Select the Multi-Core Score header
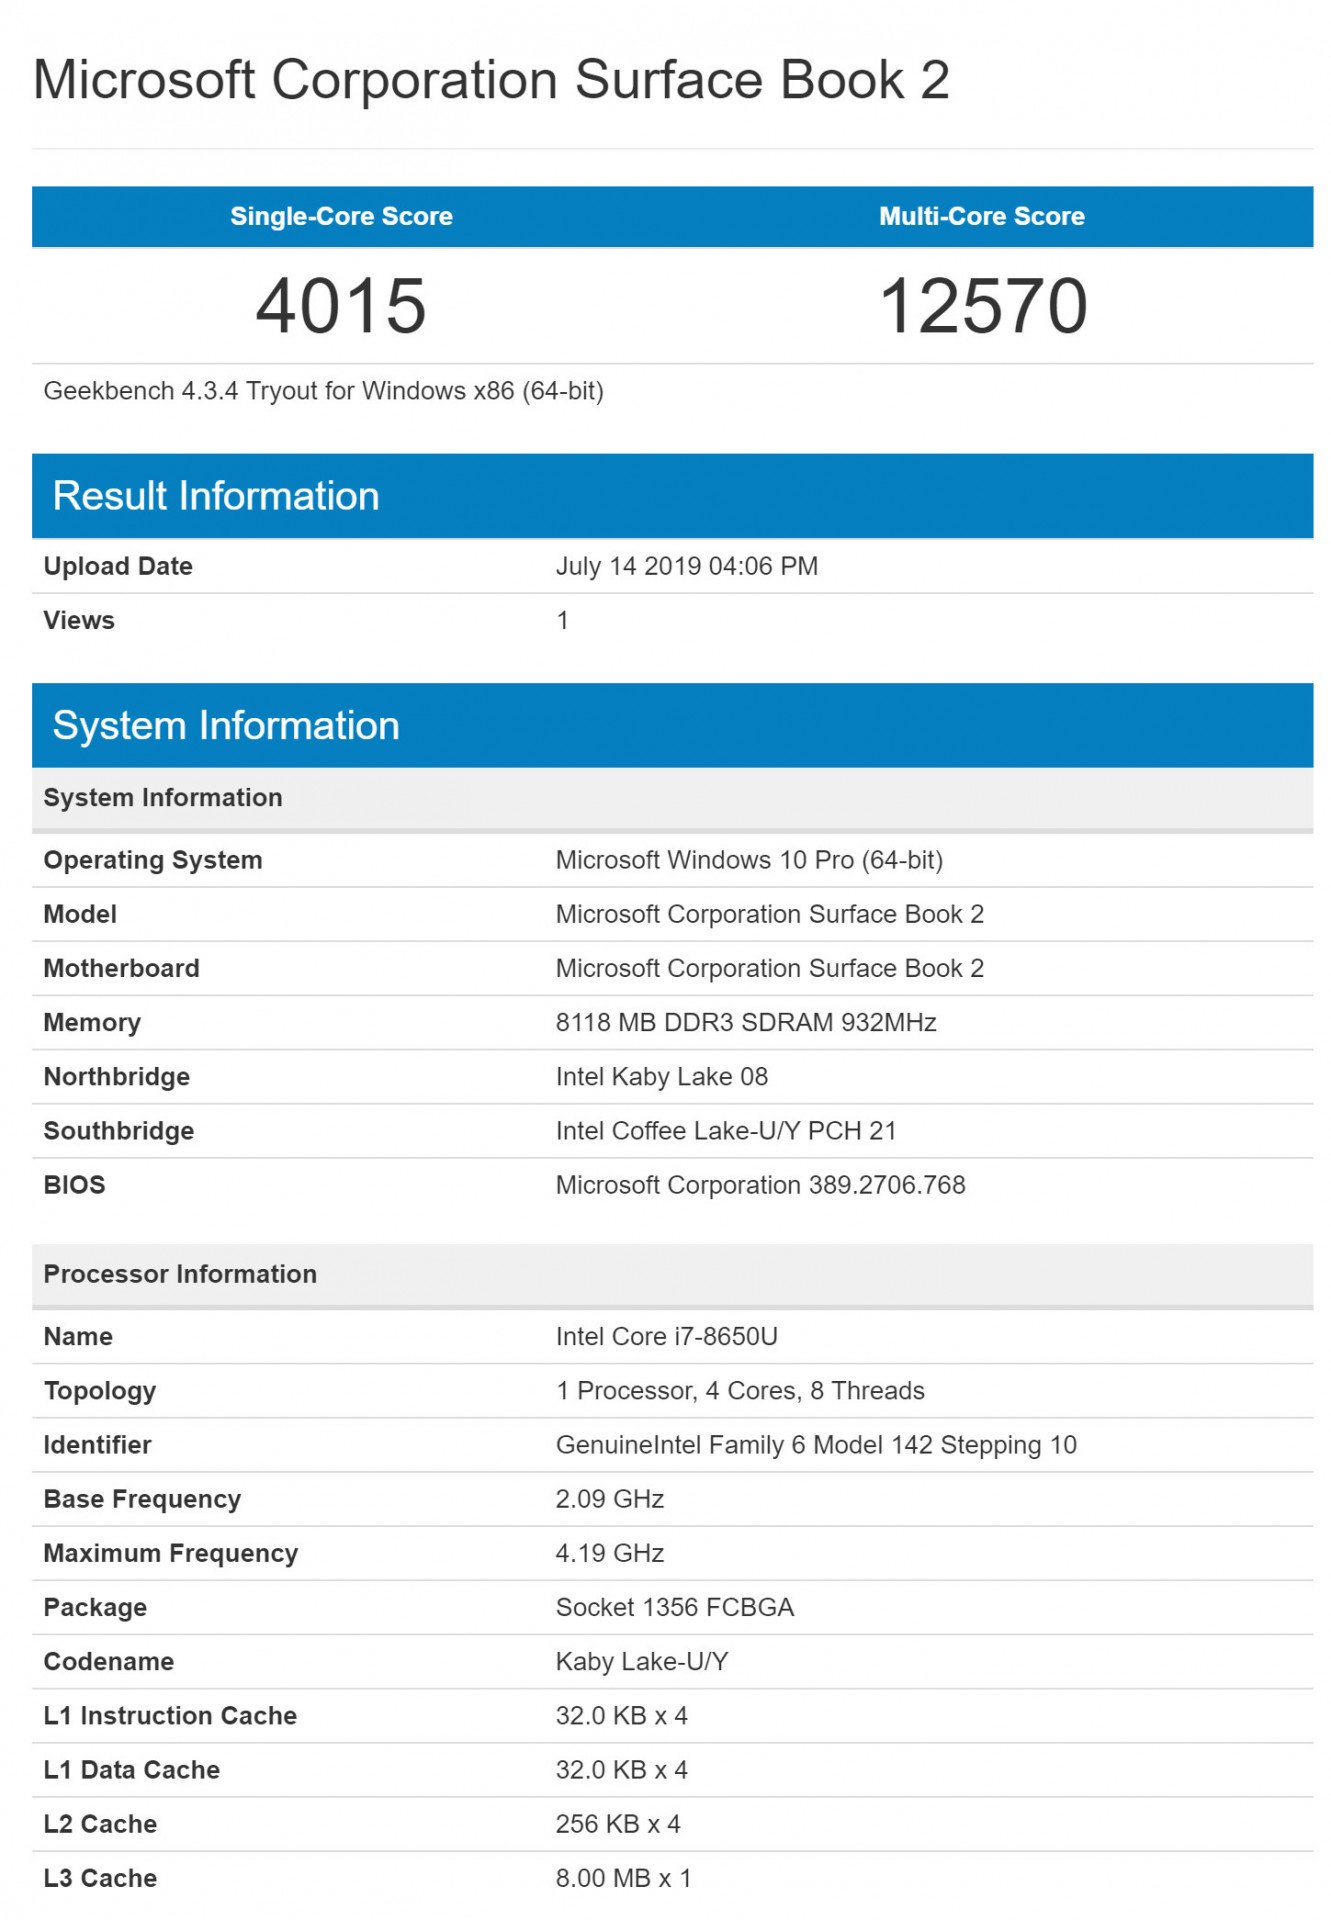This screenshot has height=1920, width=1331. 981,216
